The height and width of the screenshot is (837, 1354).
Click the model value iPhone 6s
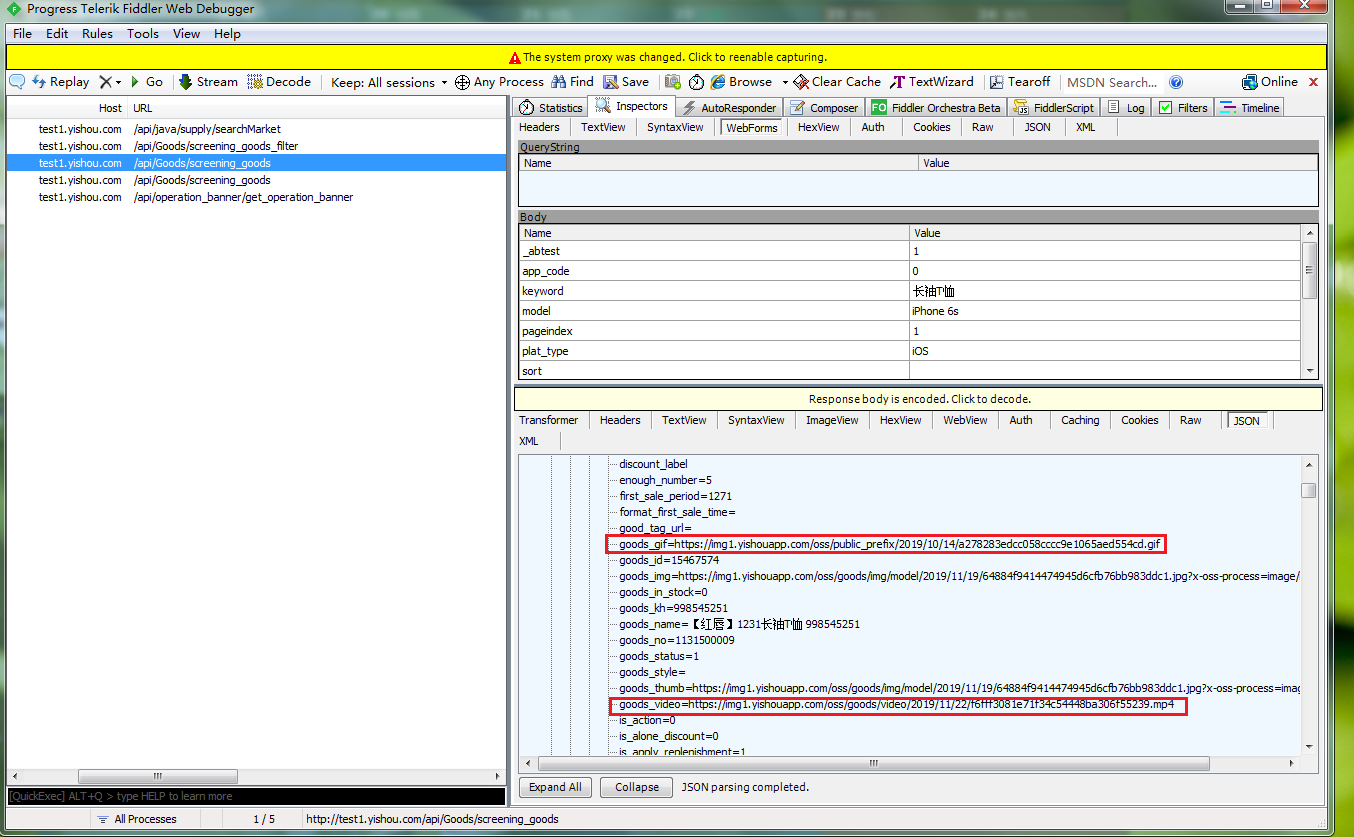click(1105, 311)
